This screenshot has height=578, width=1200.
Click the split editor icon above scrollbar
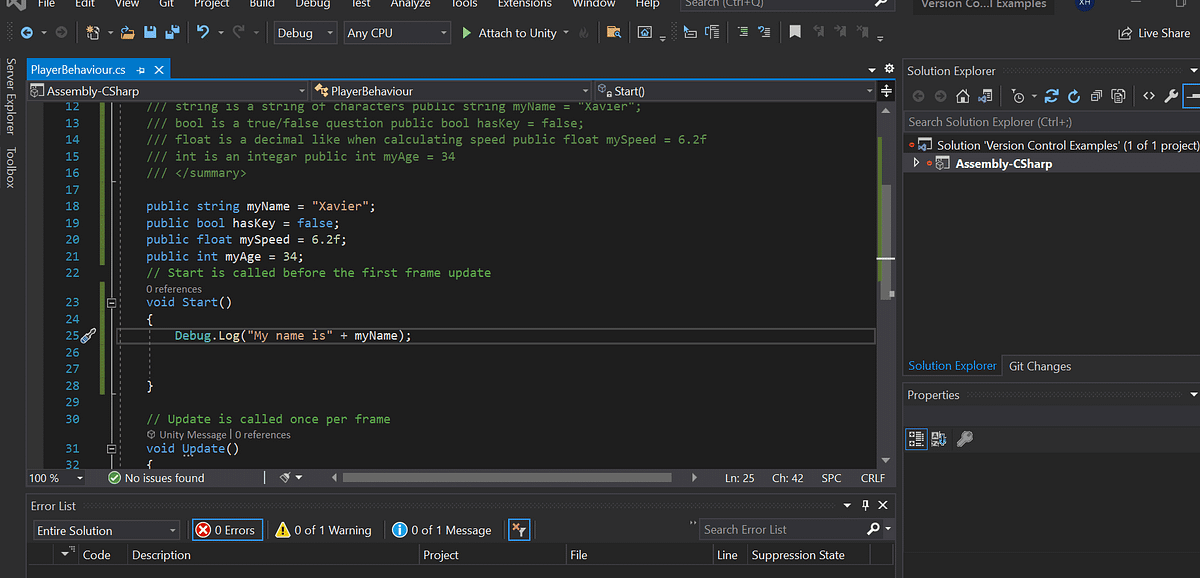(x=886, y=91)
